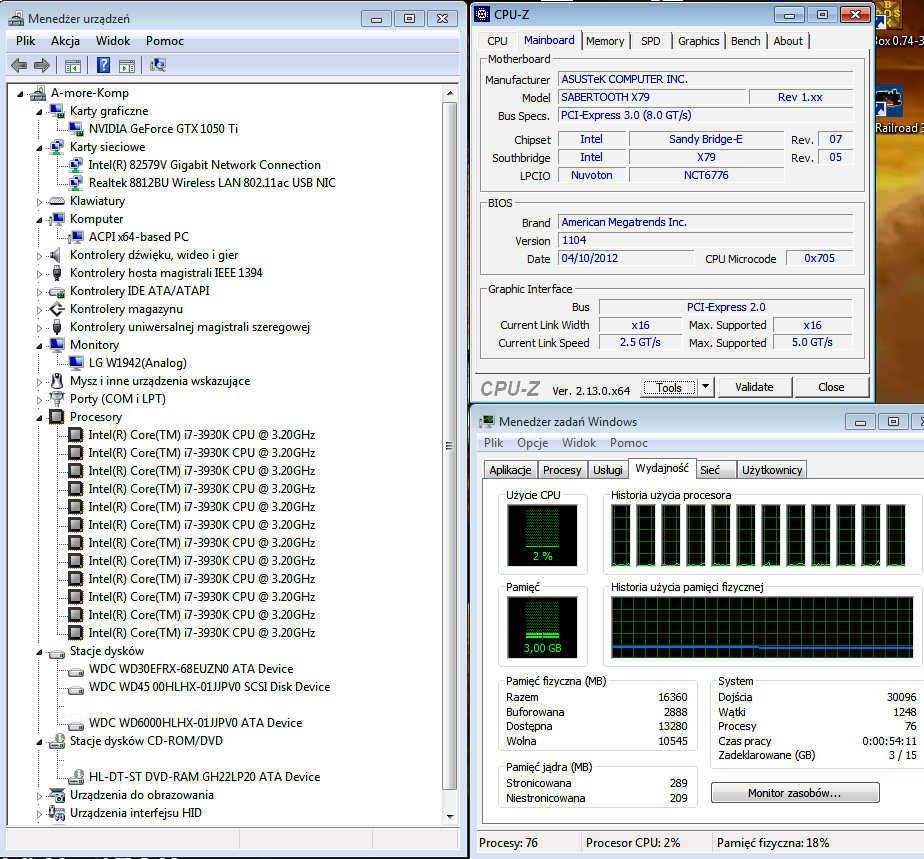Select the LG W1942(Analog) monitor entry

(x=137, y=363)
